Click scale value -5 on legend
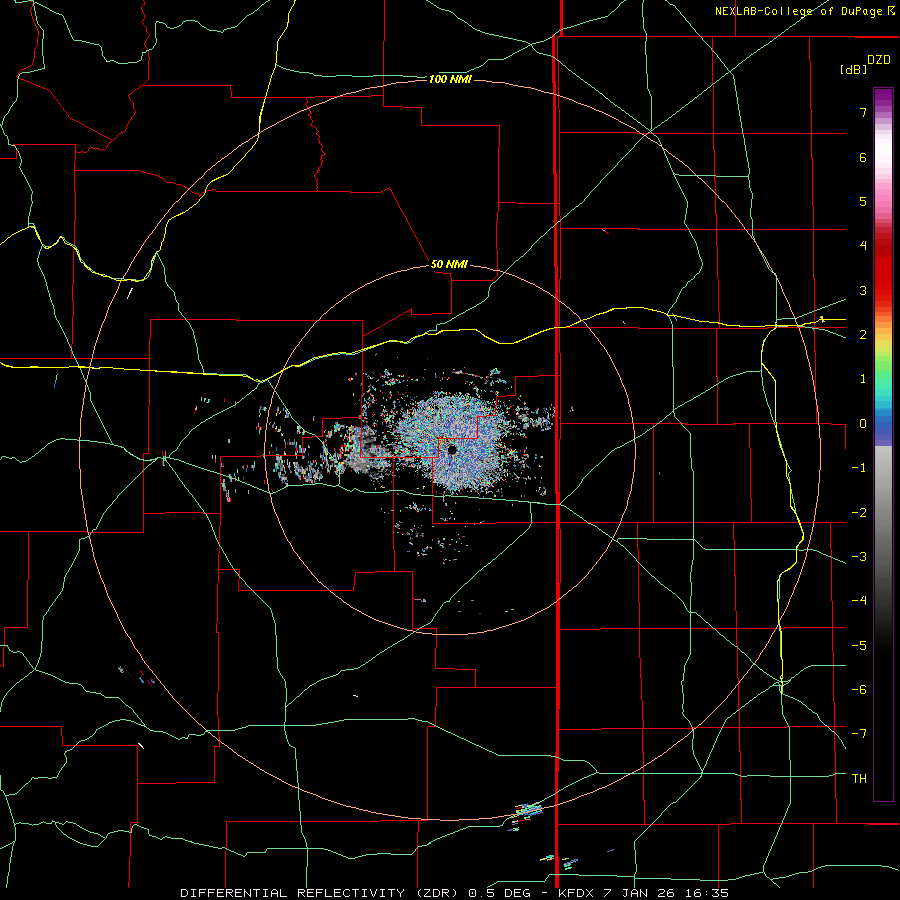 (859, 646)
